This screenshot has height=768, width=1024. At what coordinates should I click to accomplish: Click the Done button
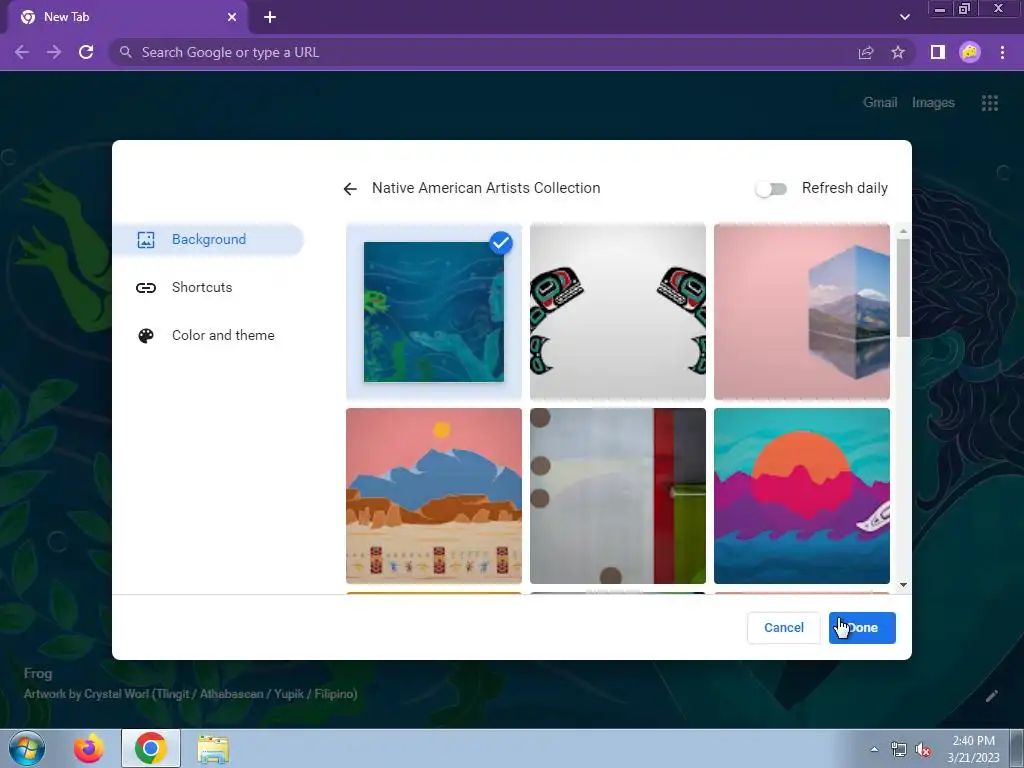(862, 628)
